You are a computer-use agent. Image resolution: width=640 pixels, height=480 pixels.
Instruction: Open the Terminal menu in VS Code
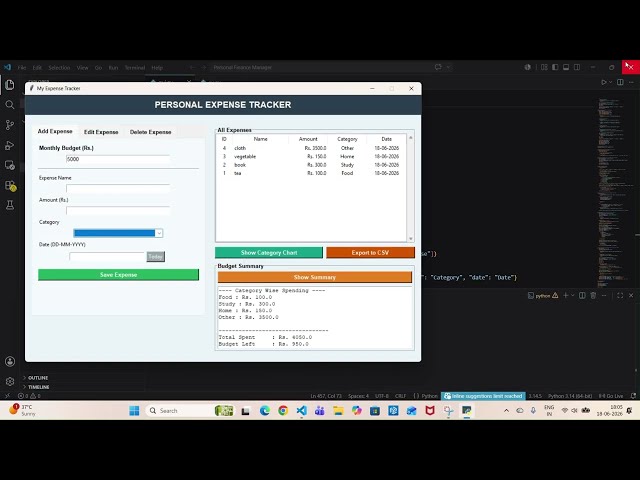135,67
